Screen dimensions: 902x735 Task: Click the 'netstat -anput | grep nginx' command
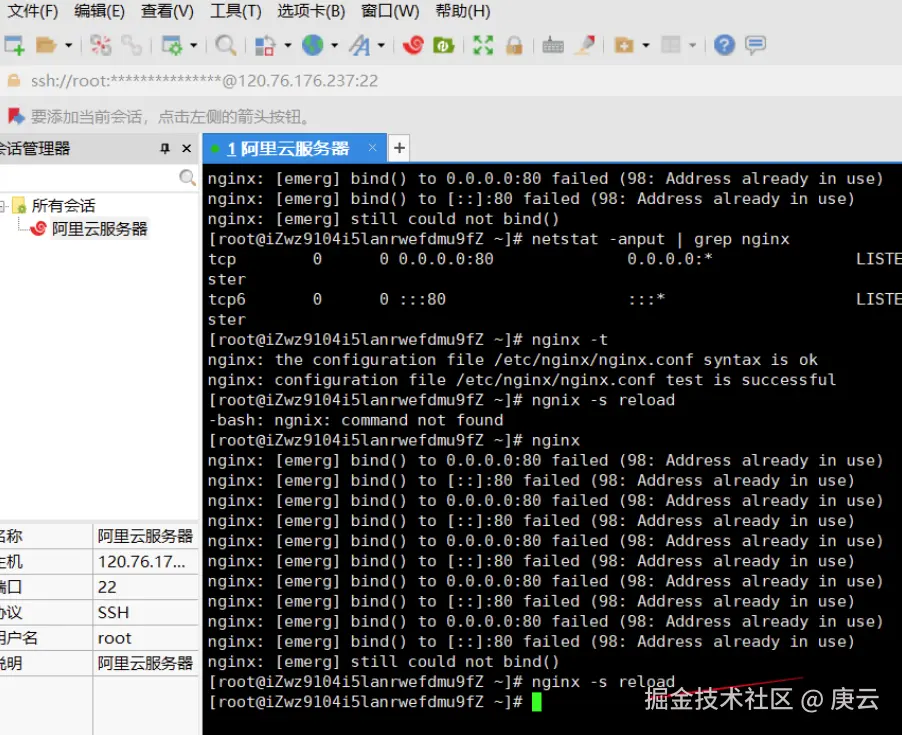(x=660, y=239)
